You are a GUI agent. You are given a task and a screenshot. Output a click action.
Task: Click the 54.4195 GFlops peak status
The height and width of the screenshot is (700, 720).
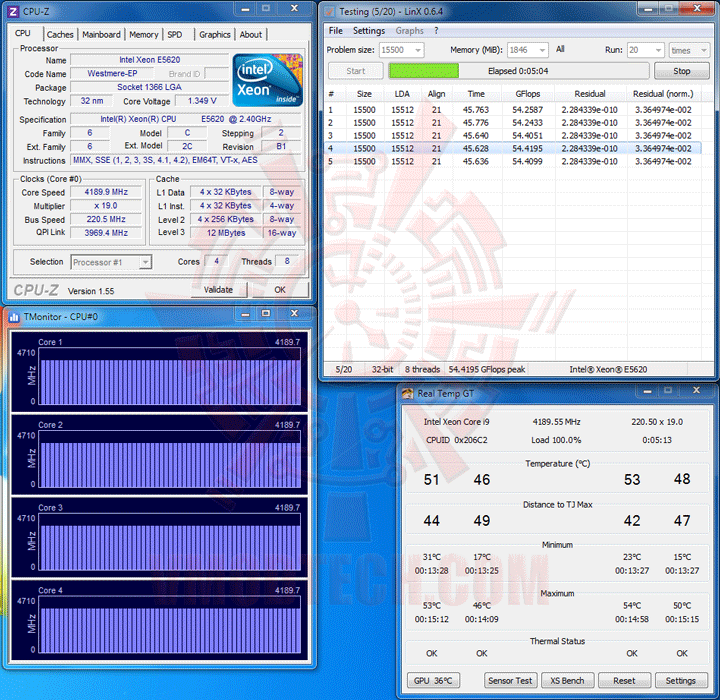click(487, 370)
